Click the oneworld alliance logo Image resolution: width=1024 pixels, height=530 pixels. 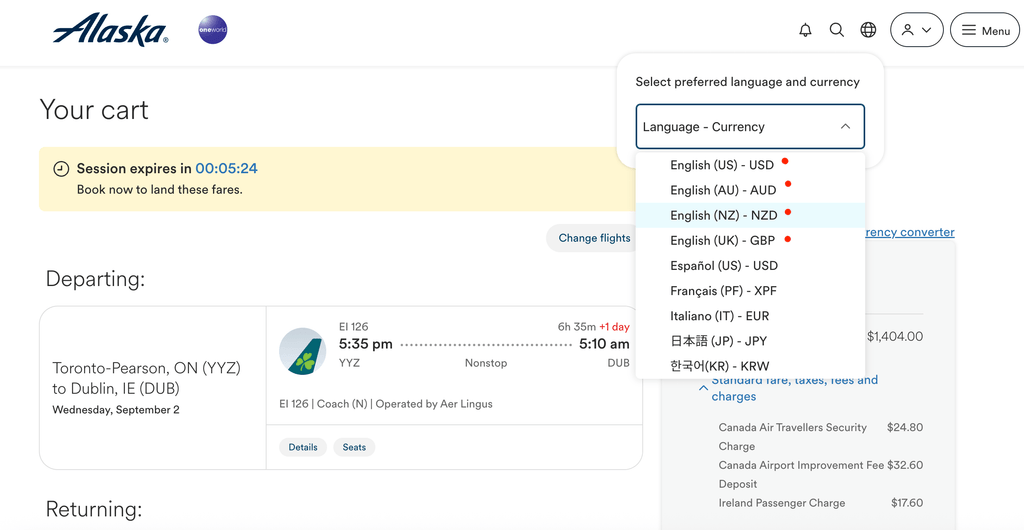click(x=213, y=30)
